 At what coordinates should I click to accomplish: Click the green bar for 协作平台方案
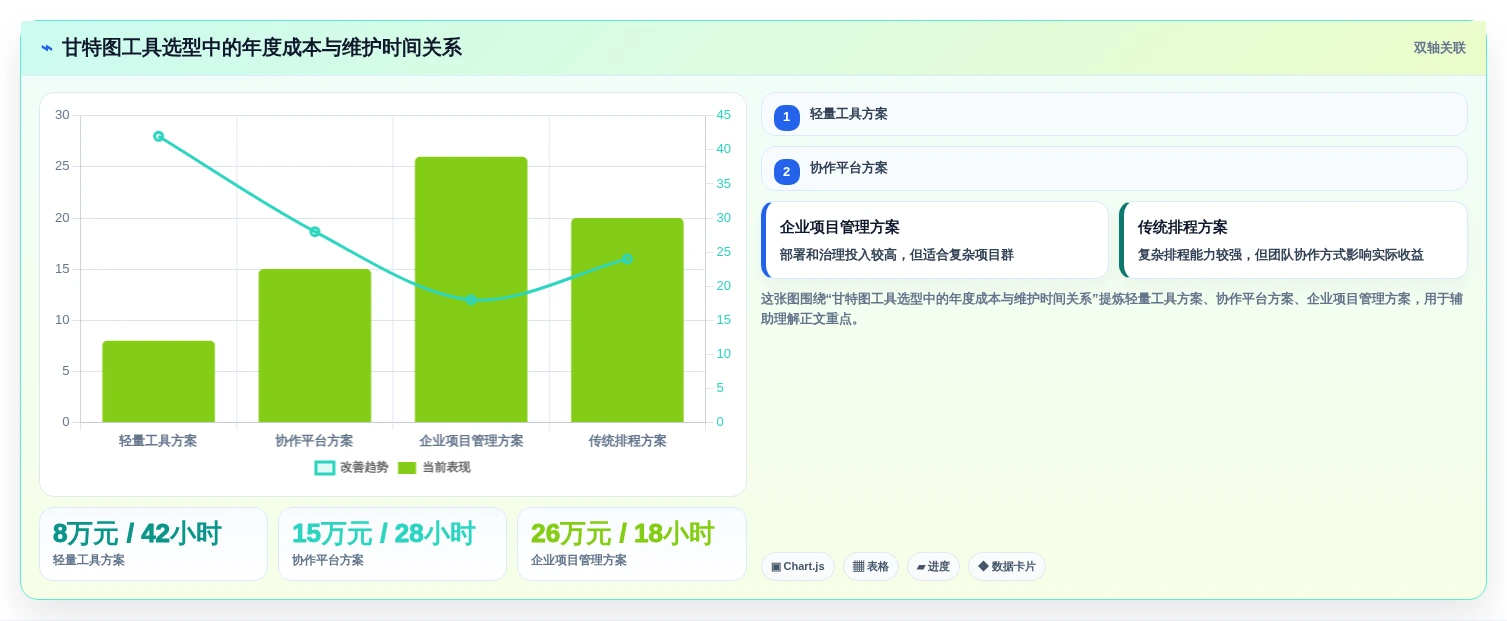pos(315,345)
